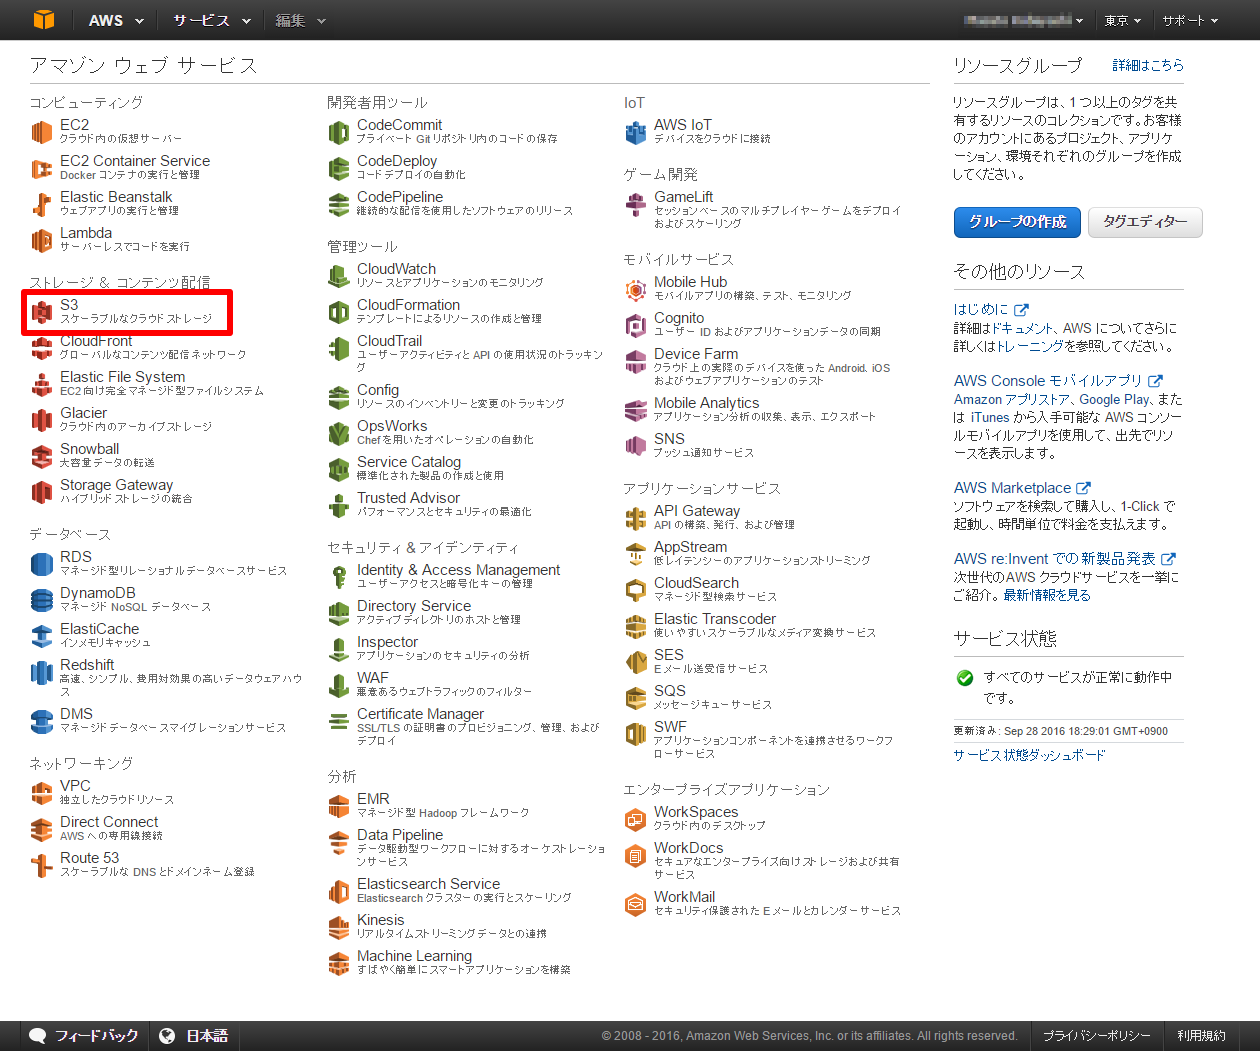
Task: Click the Elastic Beanstalk icon
Action: coord(41,204)
